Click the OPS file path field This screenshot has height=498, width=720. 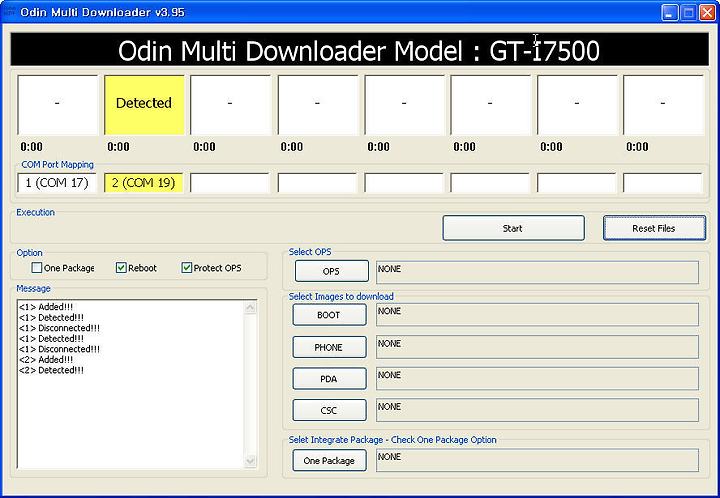click(x=537, y=273)
